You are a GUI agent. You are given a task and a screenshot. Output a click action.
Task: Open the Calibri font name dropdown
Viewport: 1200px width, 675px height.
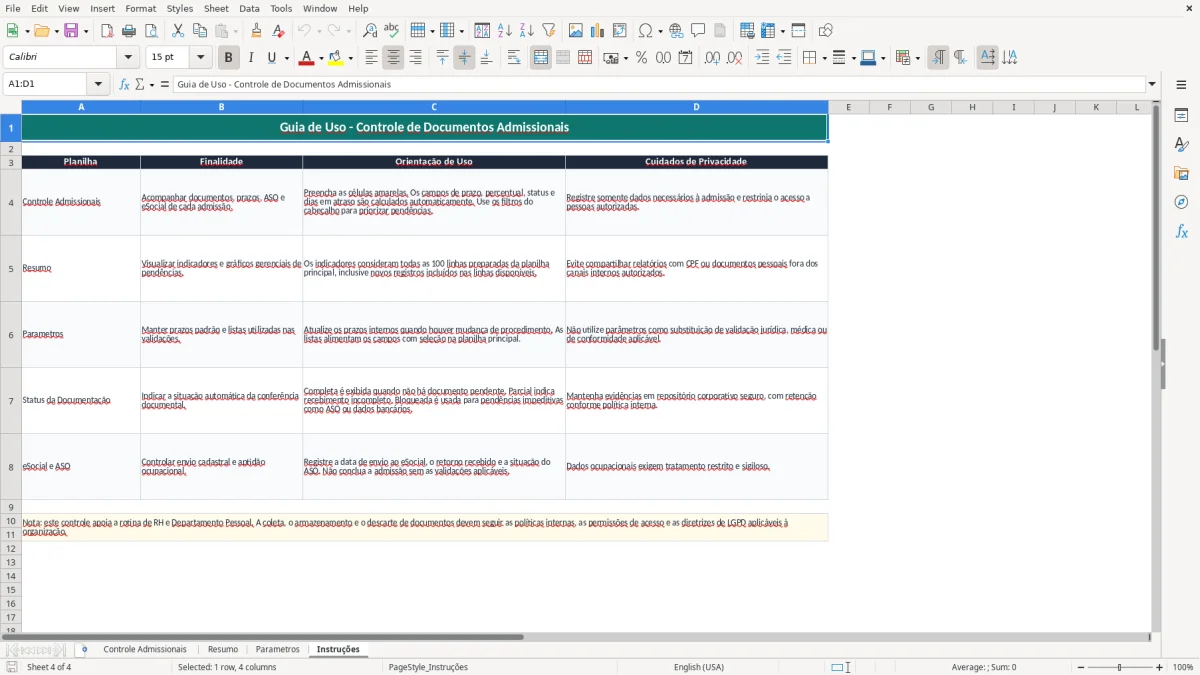pyautogui.click(x=127, y=58)
